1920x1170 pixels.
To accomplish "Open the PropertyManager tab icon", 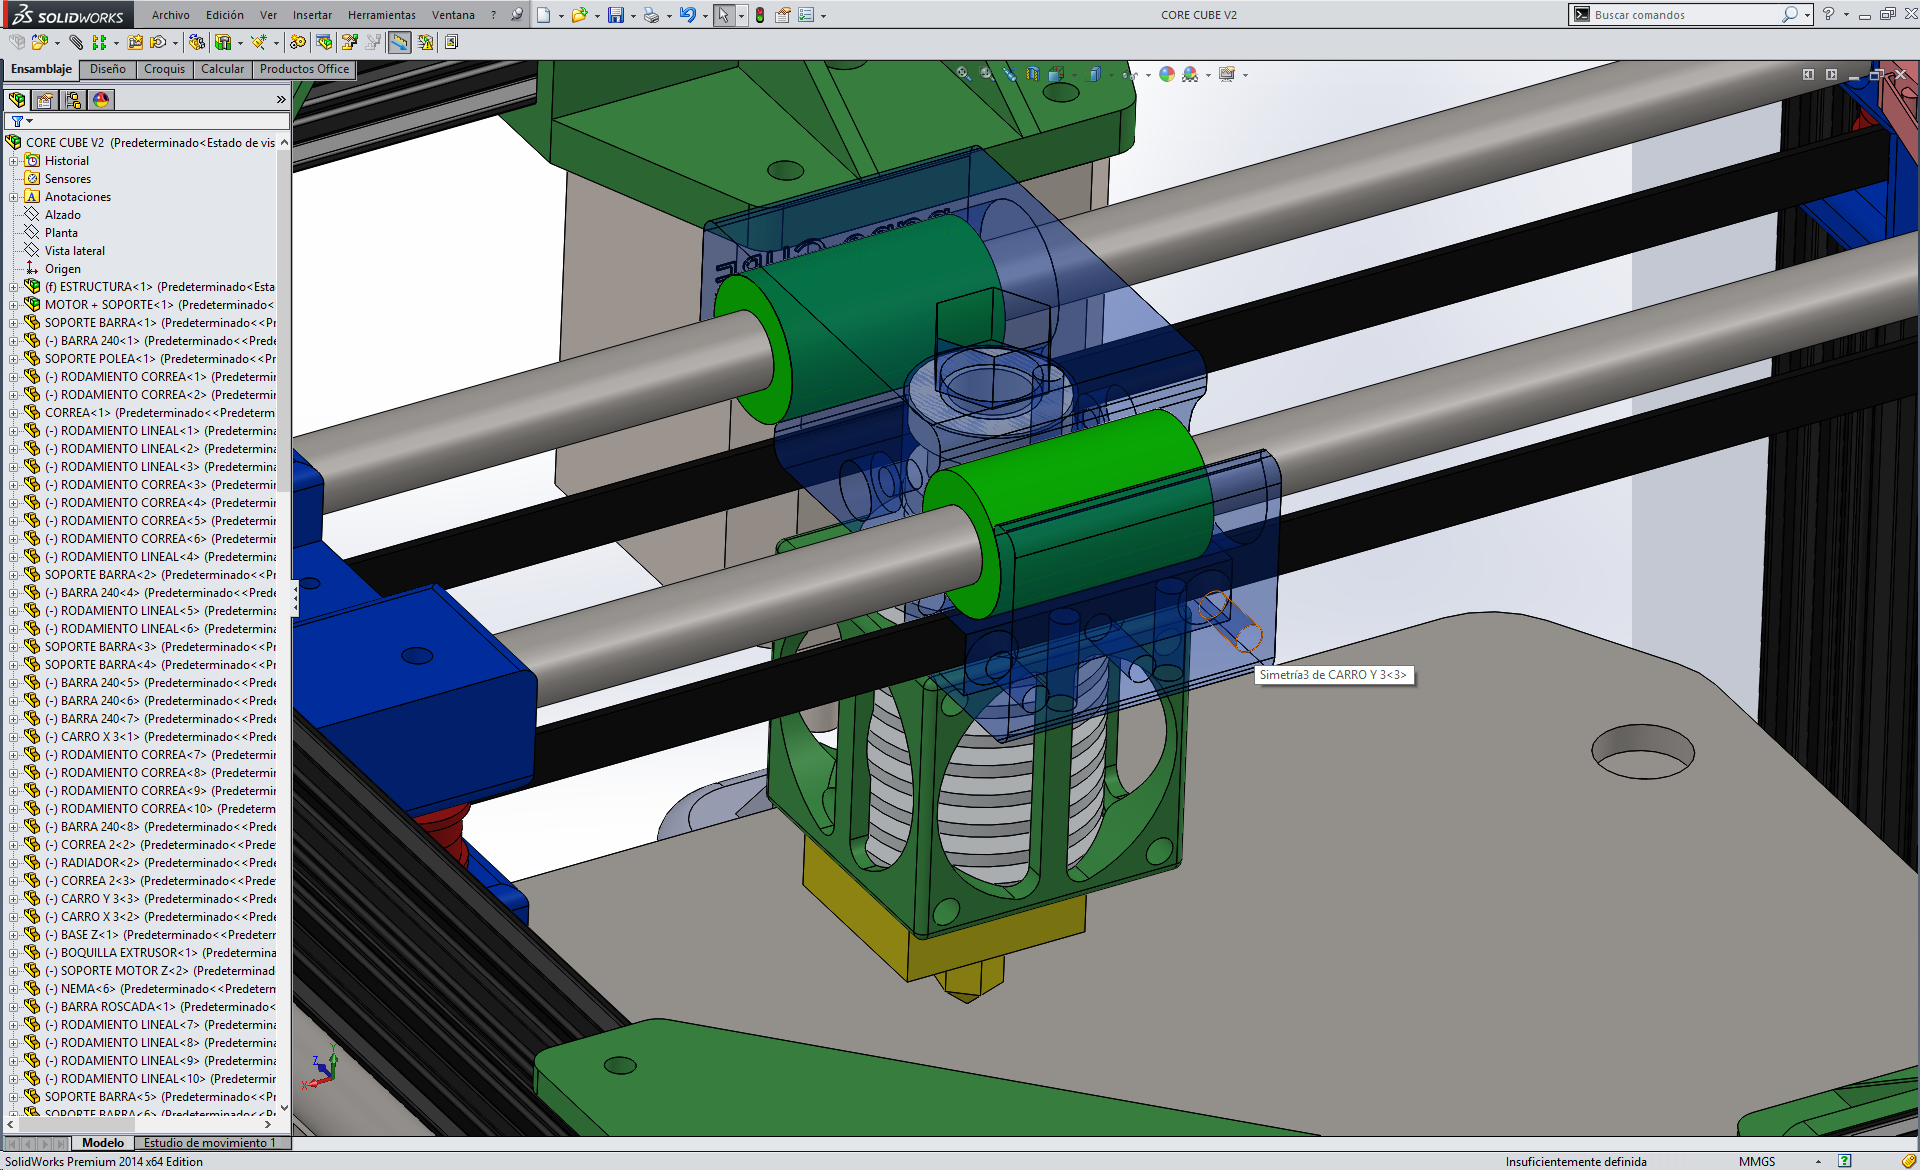I will [x=45, y=100].
